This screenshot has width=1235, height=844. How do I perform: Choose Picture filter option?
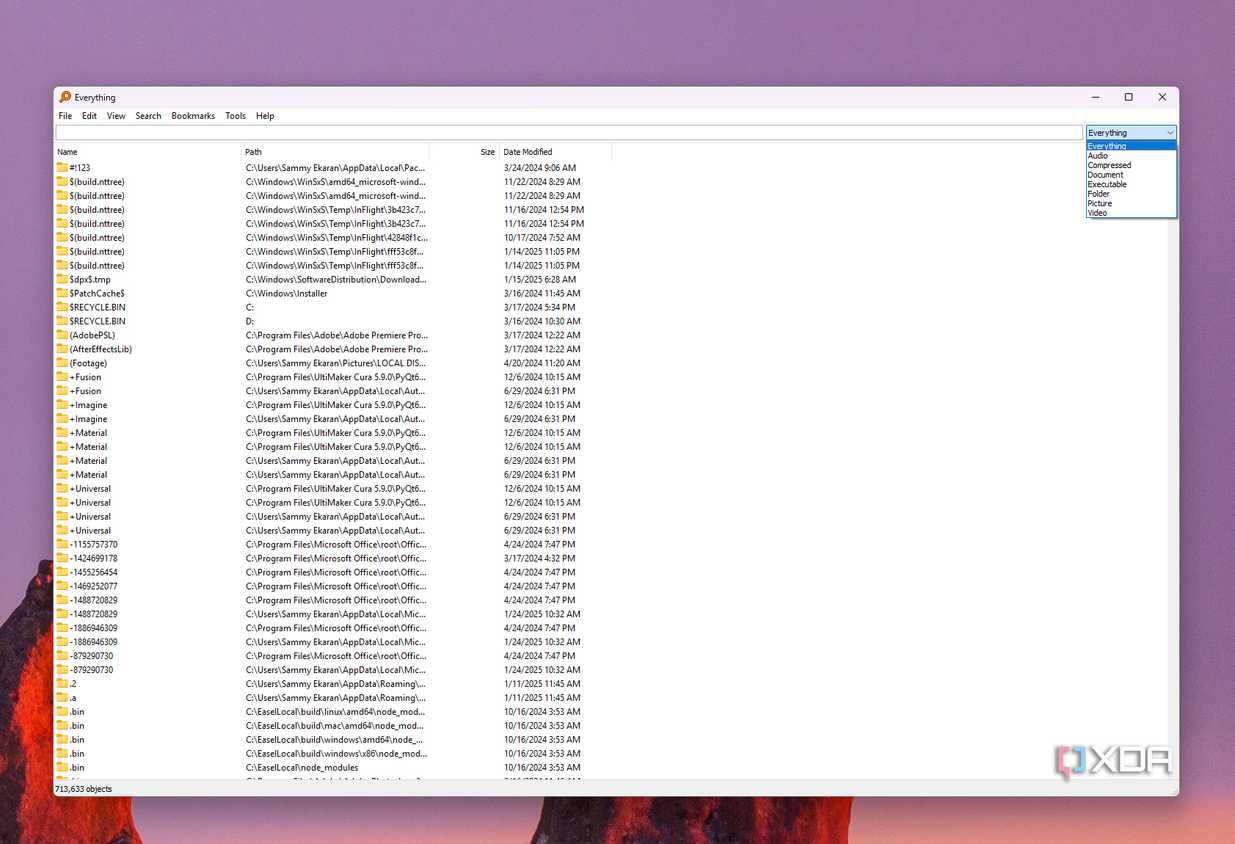coord(1131,203)
